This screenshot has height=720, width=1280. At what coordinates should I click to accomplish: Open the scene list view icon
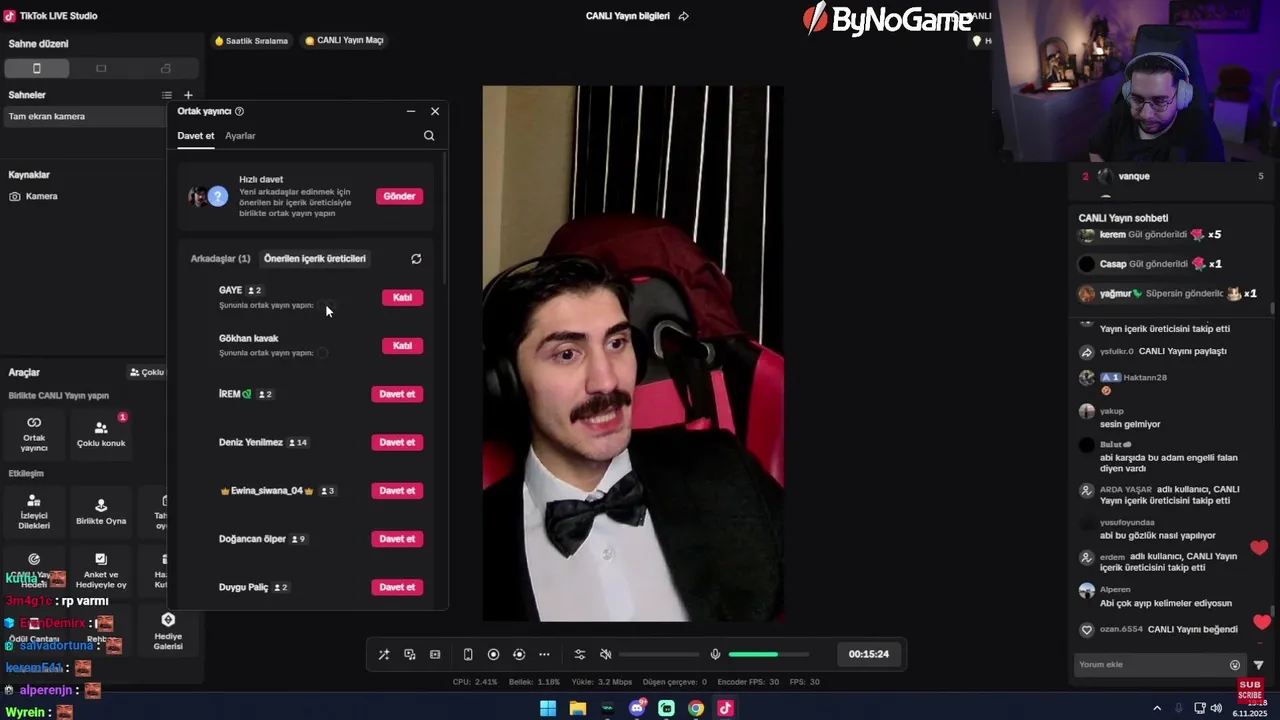(x=167, y=95)
